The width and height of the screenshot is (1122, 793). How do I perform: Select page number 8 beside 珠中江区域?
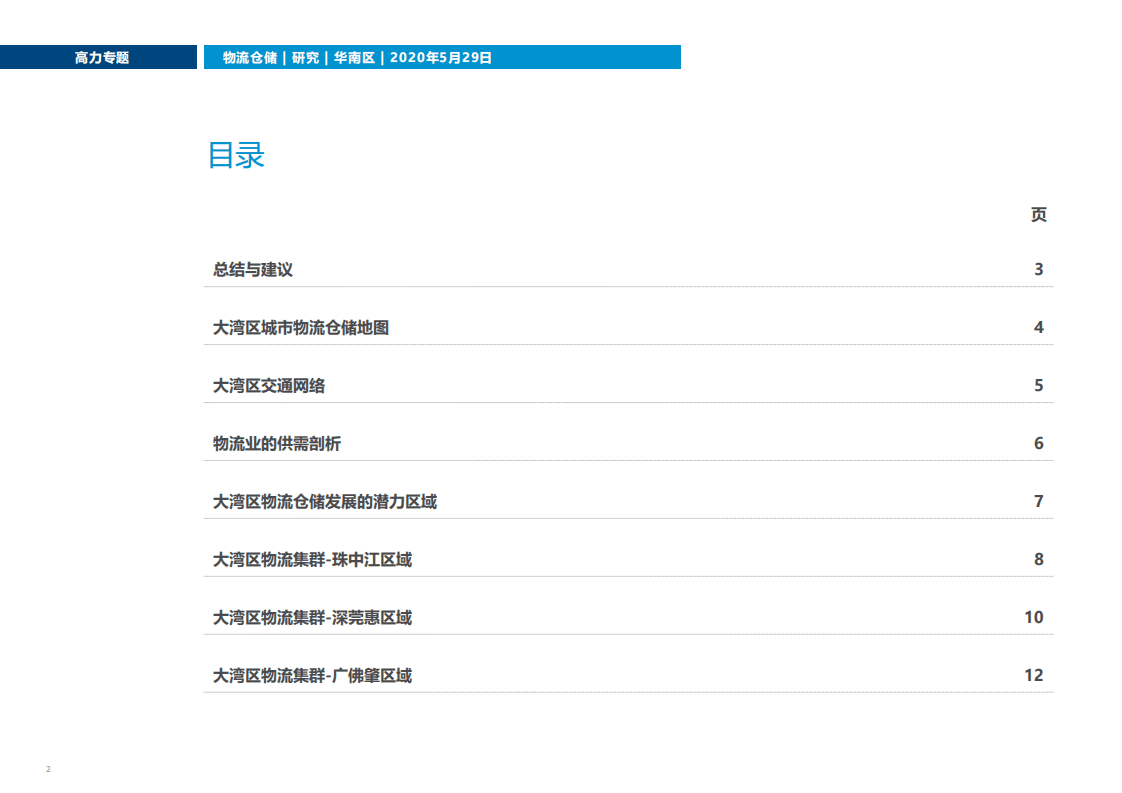[x=1038, y=559]
